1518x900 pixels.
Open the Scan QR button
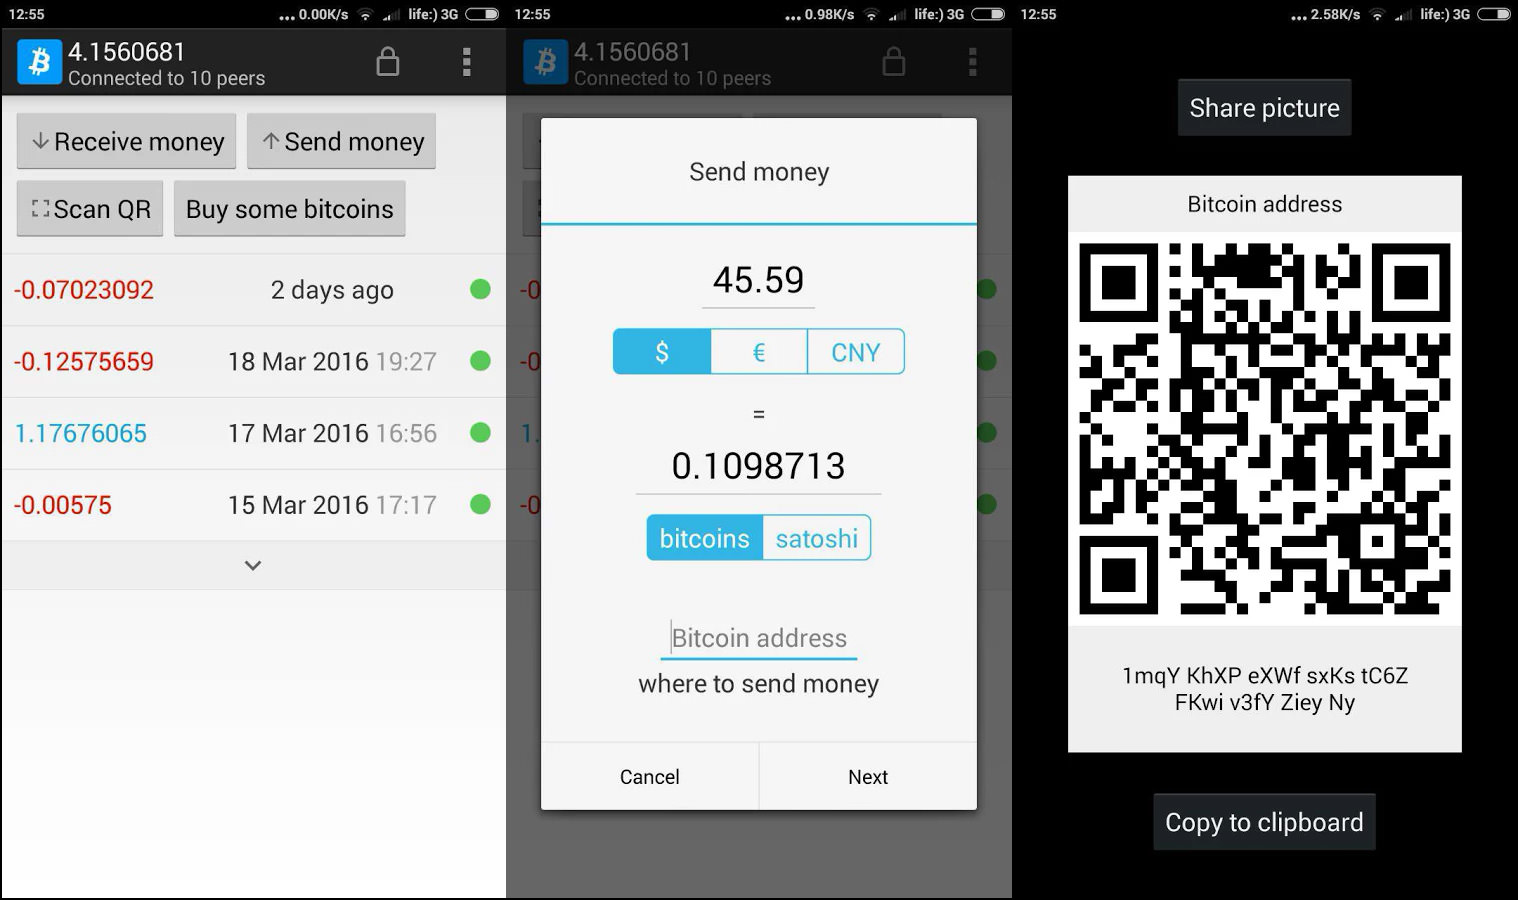coord(90,208)
